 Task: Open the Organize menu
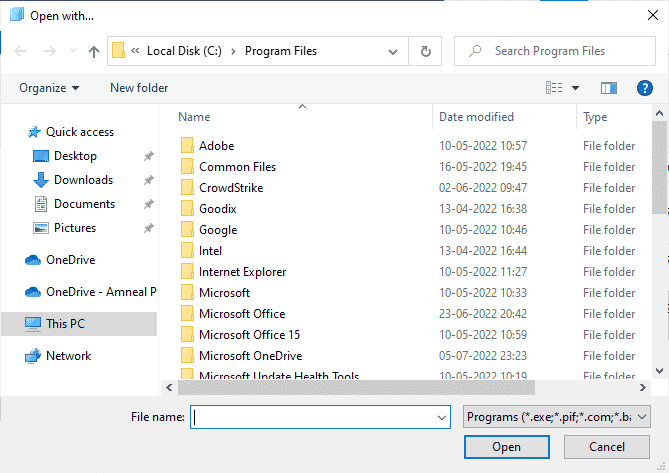coord(49,88)
